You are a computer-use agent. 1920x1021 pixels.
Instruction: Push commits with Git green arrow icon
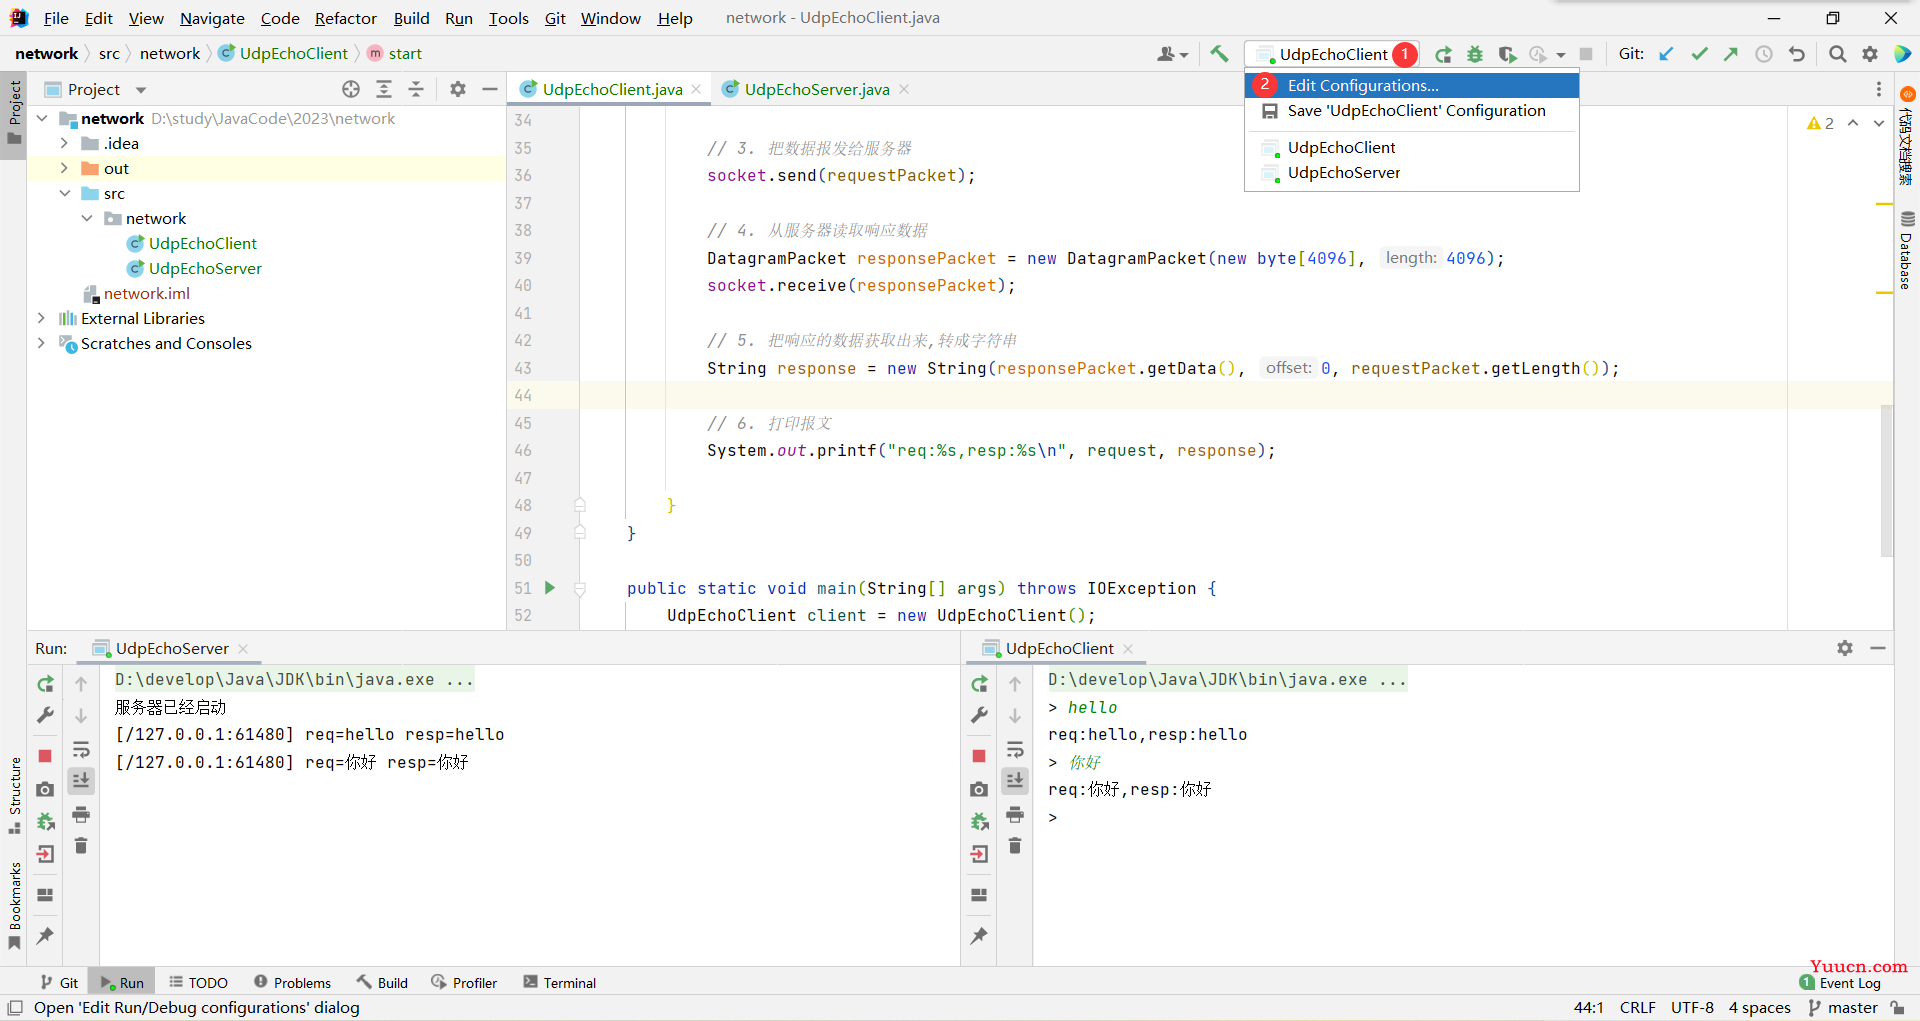coord(1731,54)
